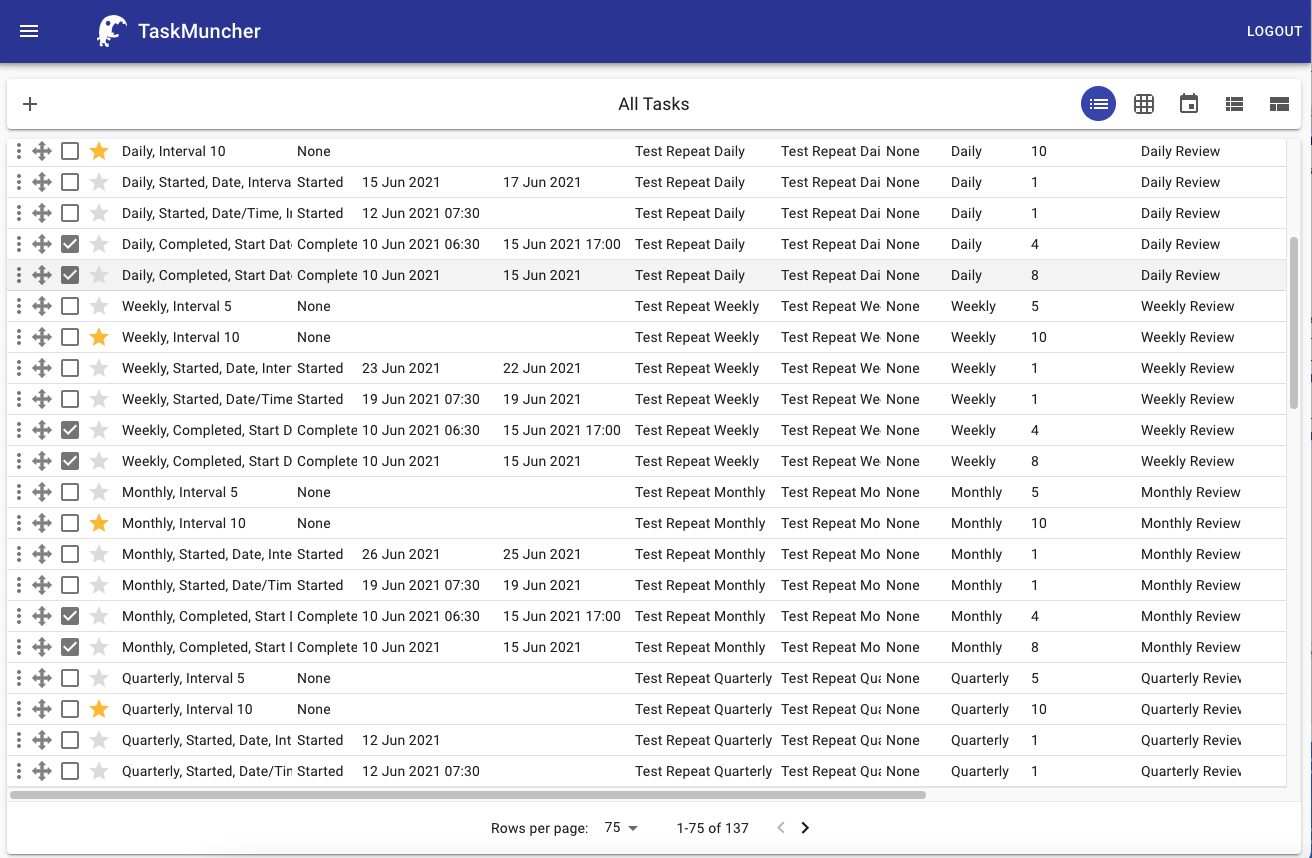Click the '22 Jun 2021' due date cell

tap(542, 369)
